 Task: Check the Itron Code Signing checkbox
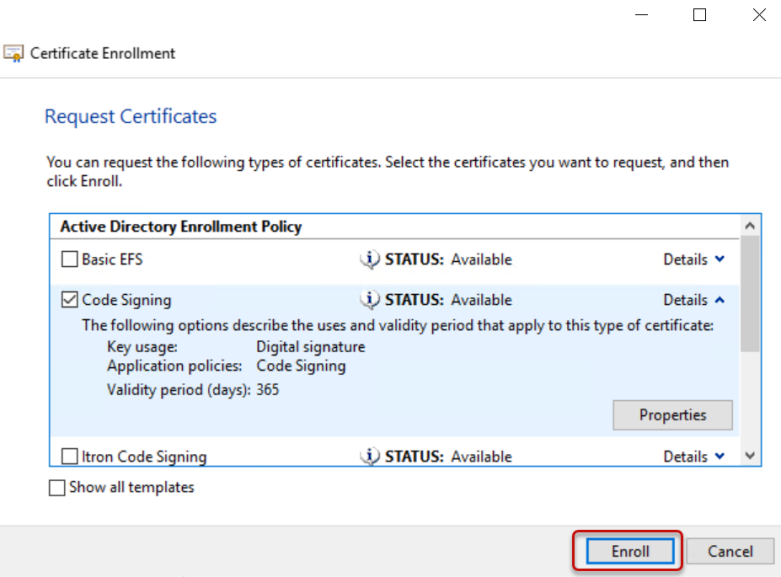70,456
